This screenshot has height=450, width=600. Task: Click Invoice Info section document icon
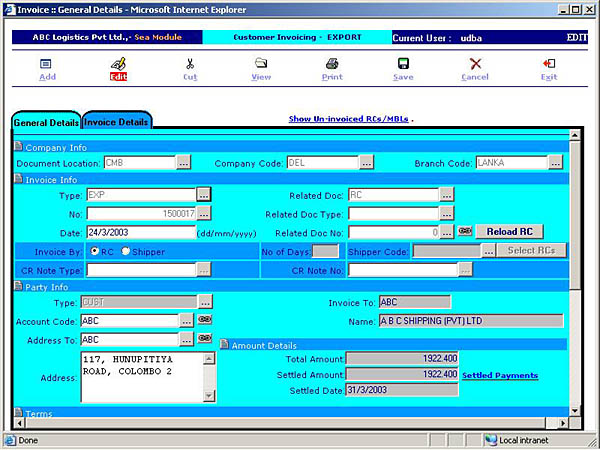(x=18, y=179)
